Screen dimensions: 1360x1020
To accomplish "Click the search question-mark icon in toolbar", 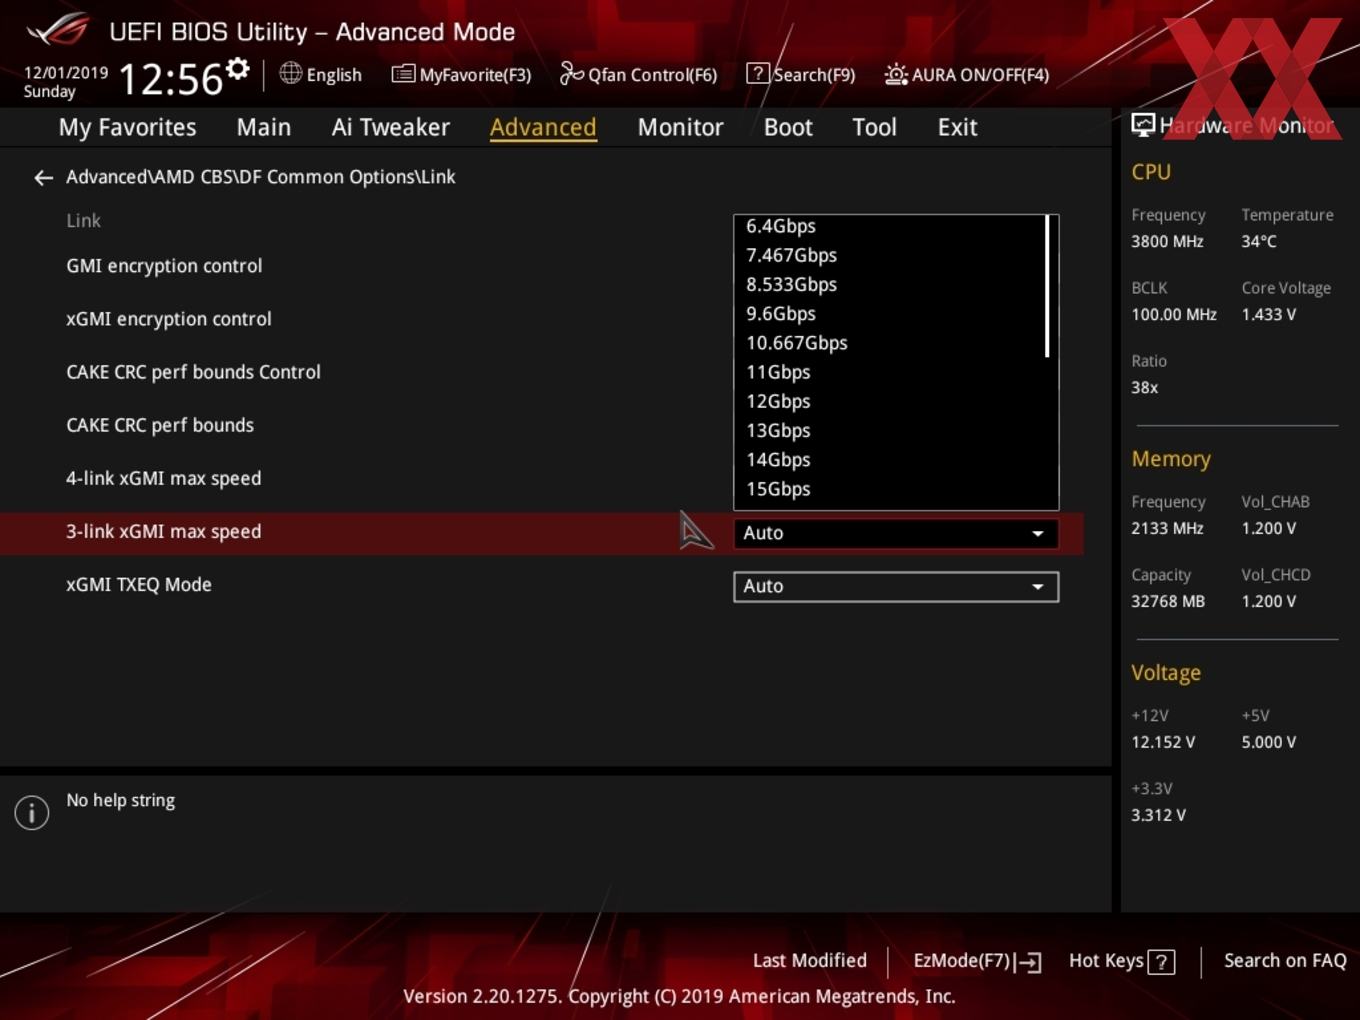I will click(758, 73).
